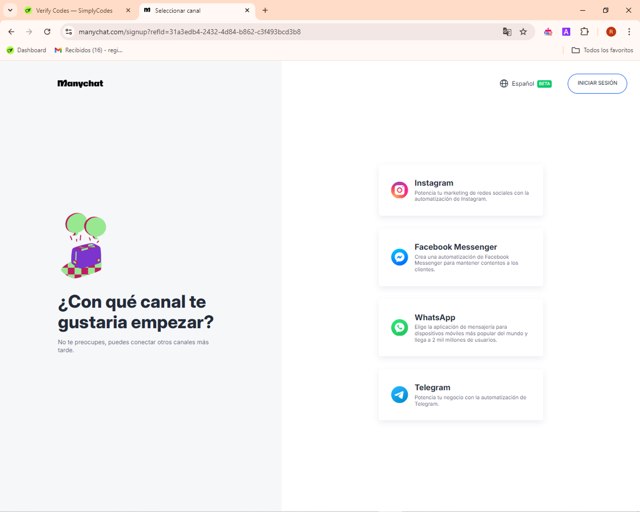Image resolution: width=640 pixels, height=512 pixels.
Task: Click the Manychat logo
Action: click(x=80, y=83)
